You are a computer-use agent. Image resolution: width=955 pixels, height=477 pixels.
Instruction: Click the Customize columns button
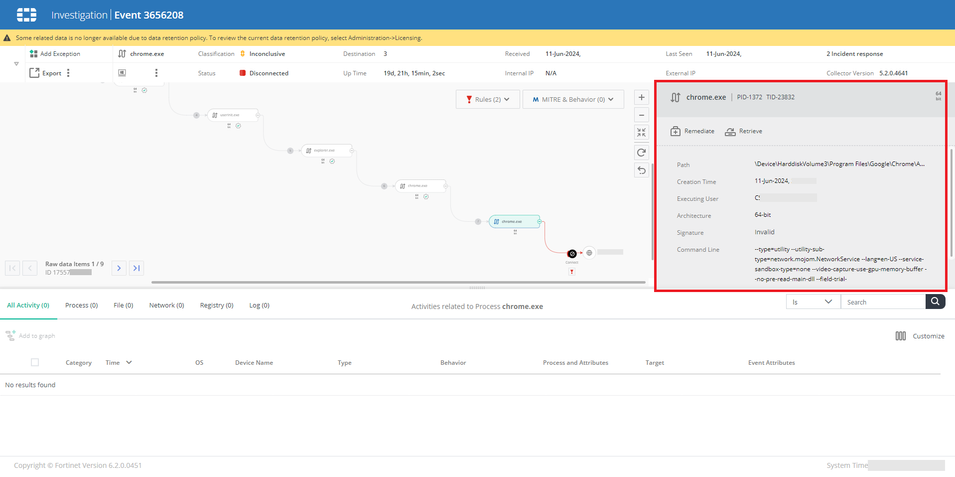[920, 336]
